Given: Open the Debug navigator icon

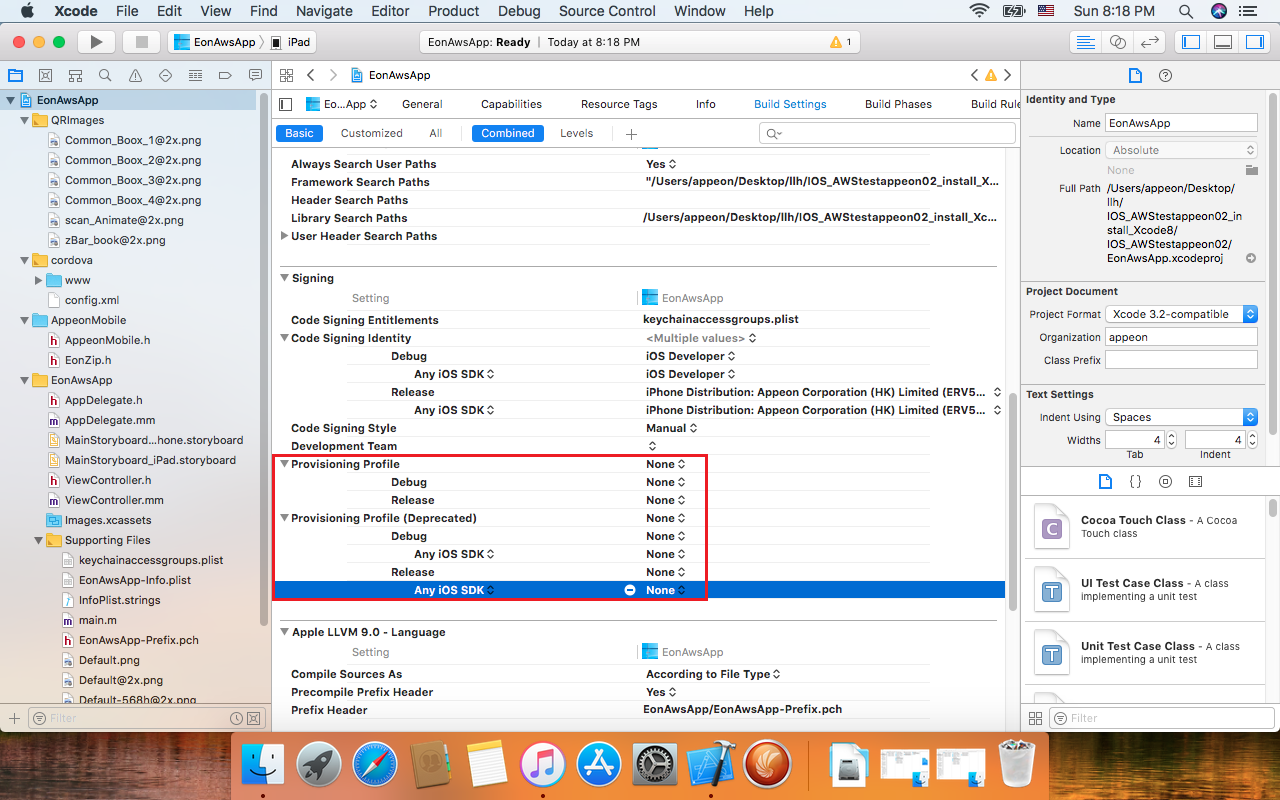Looking at the screenshot, I should (195, 76).
